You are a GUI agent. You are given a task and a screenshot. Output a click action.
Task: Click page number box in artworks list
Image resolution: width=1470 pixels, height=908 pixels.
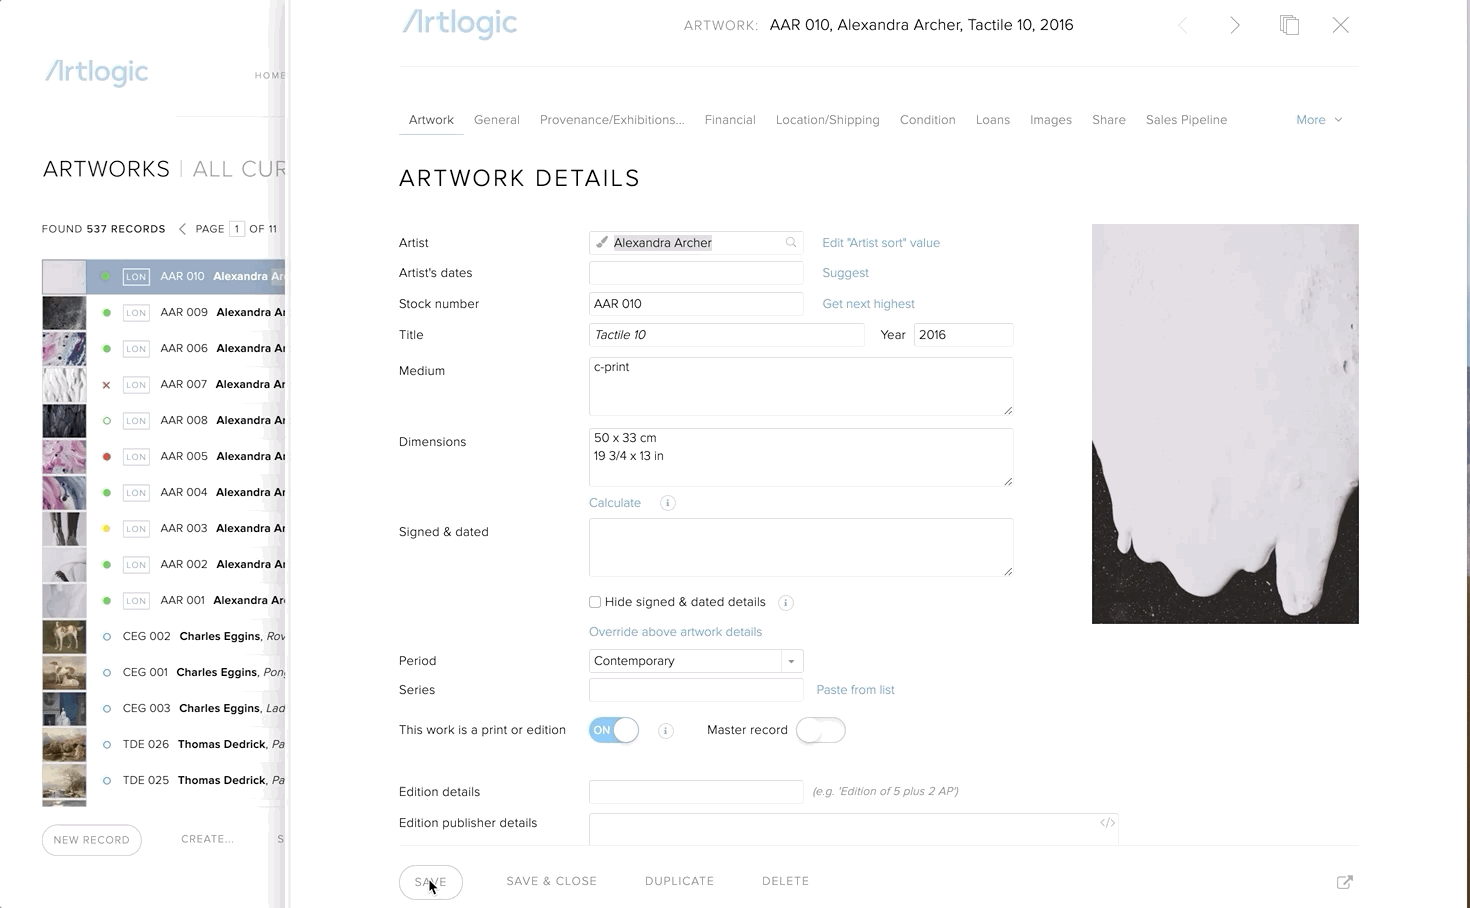pyautogui.click(x=237, y=229)
